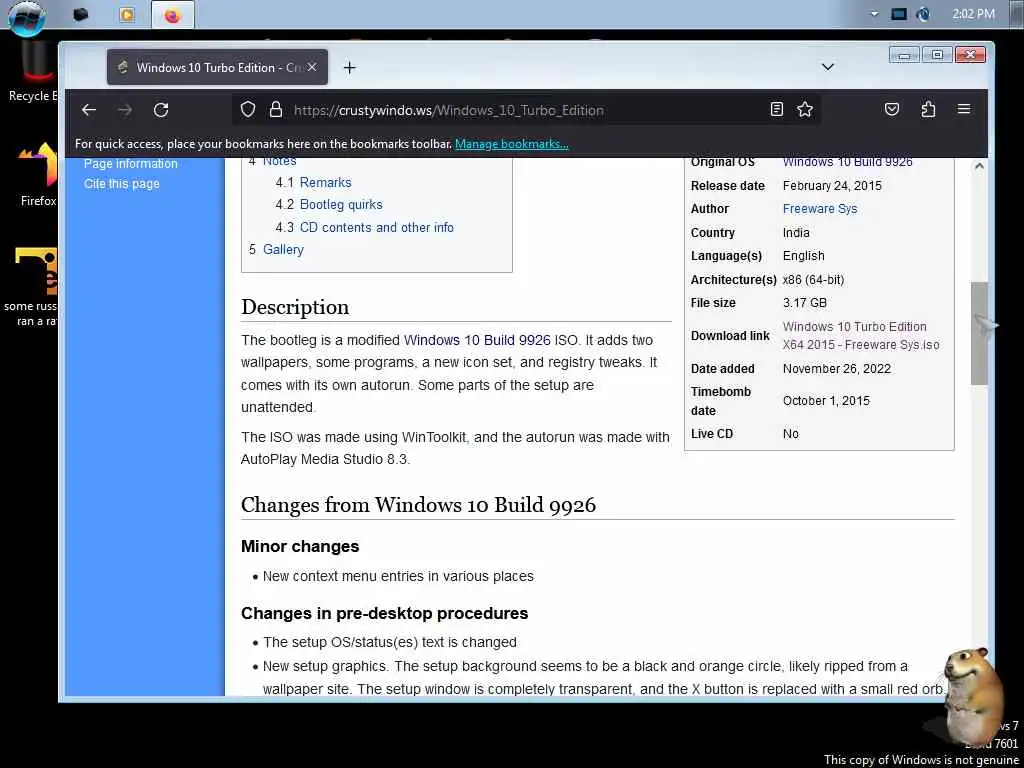Click the page vertical scrollbar thumb

[979, 333]
